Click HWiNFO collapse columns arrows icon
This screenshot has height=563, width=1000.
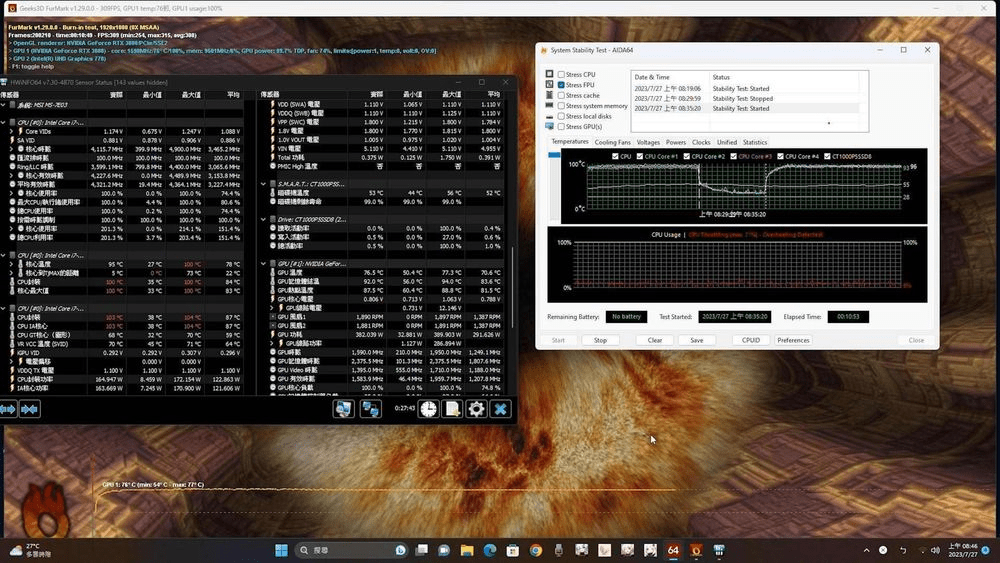pos(29,409)
